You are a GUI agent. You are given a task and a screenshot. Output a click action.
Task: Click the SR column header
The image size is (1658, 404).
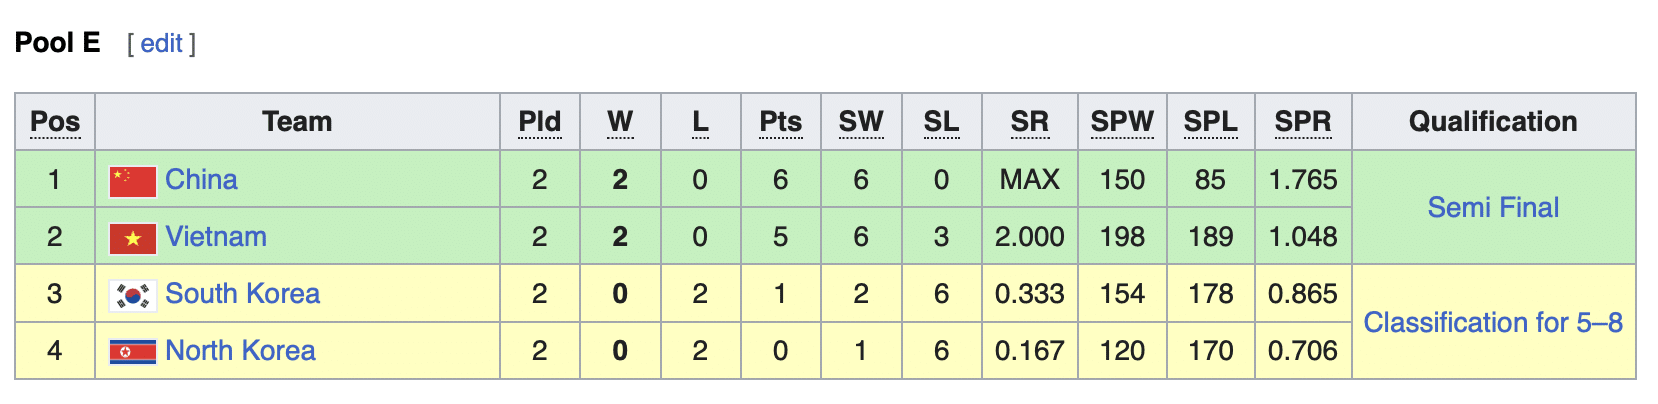tap(1029, 122)
